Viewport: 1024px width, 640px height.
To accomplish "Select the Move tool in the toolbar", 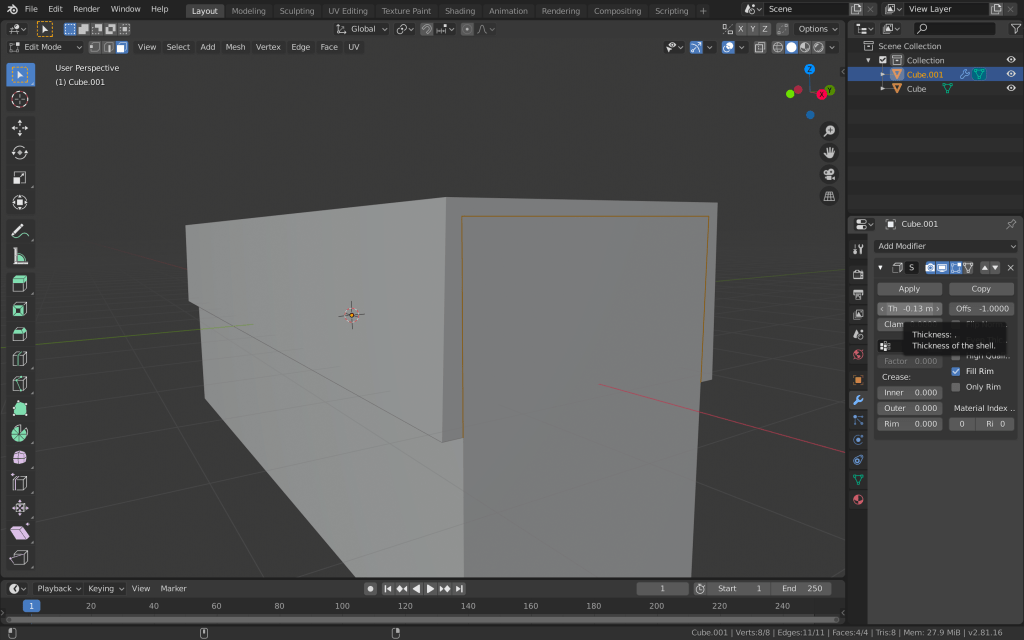I will (x=20, y=128).
